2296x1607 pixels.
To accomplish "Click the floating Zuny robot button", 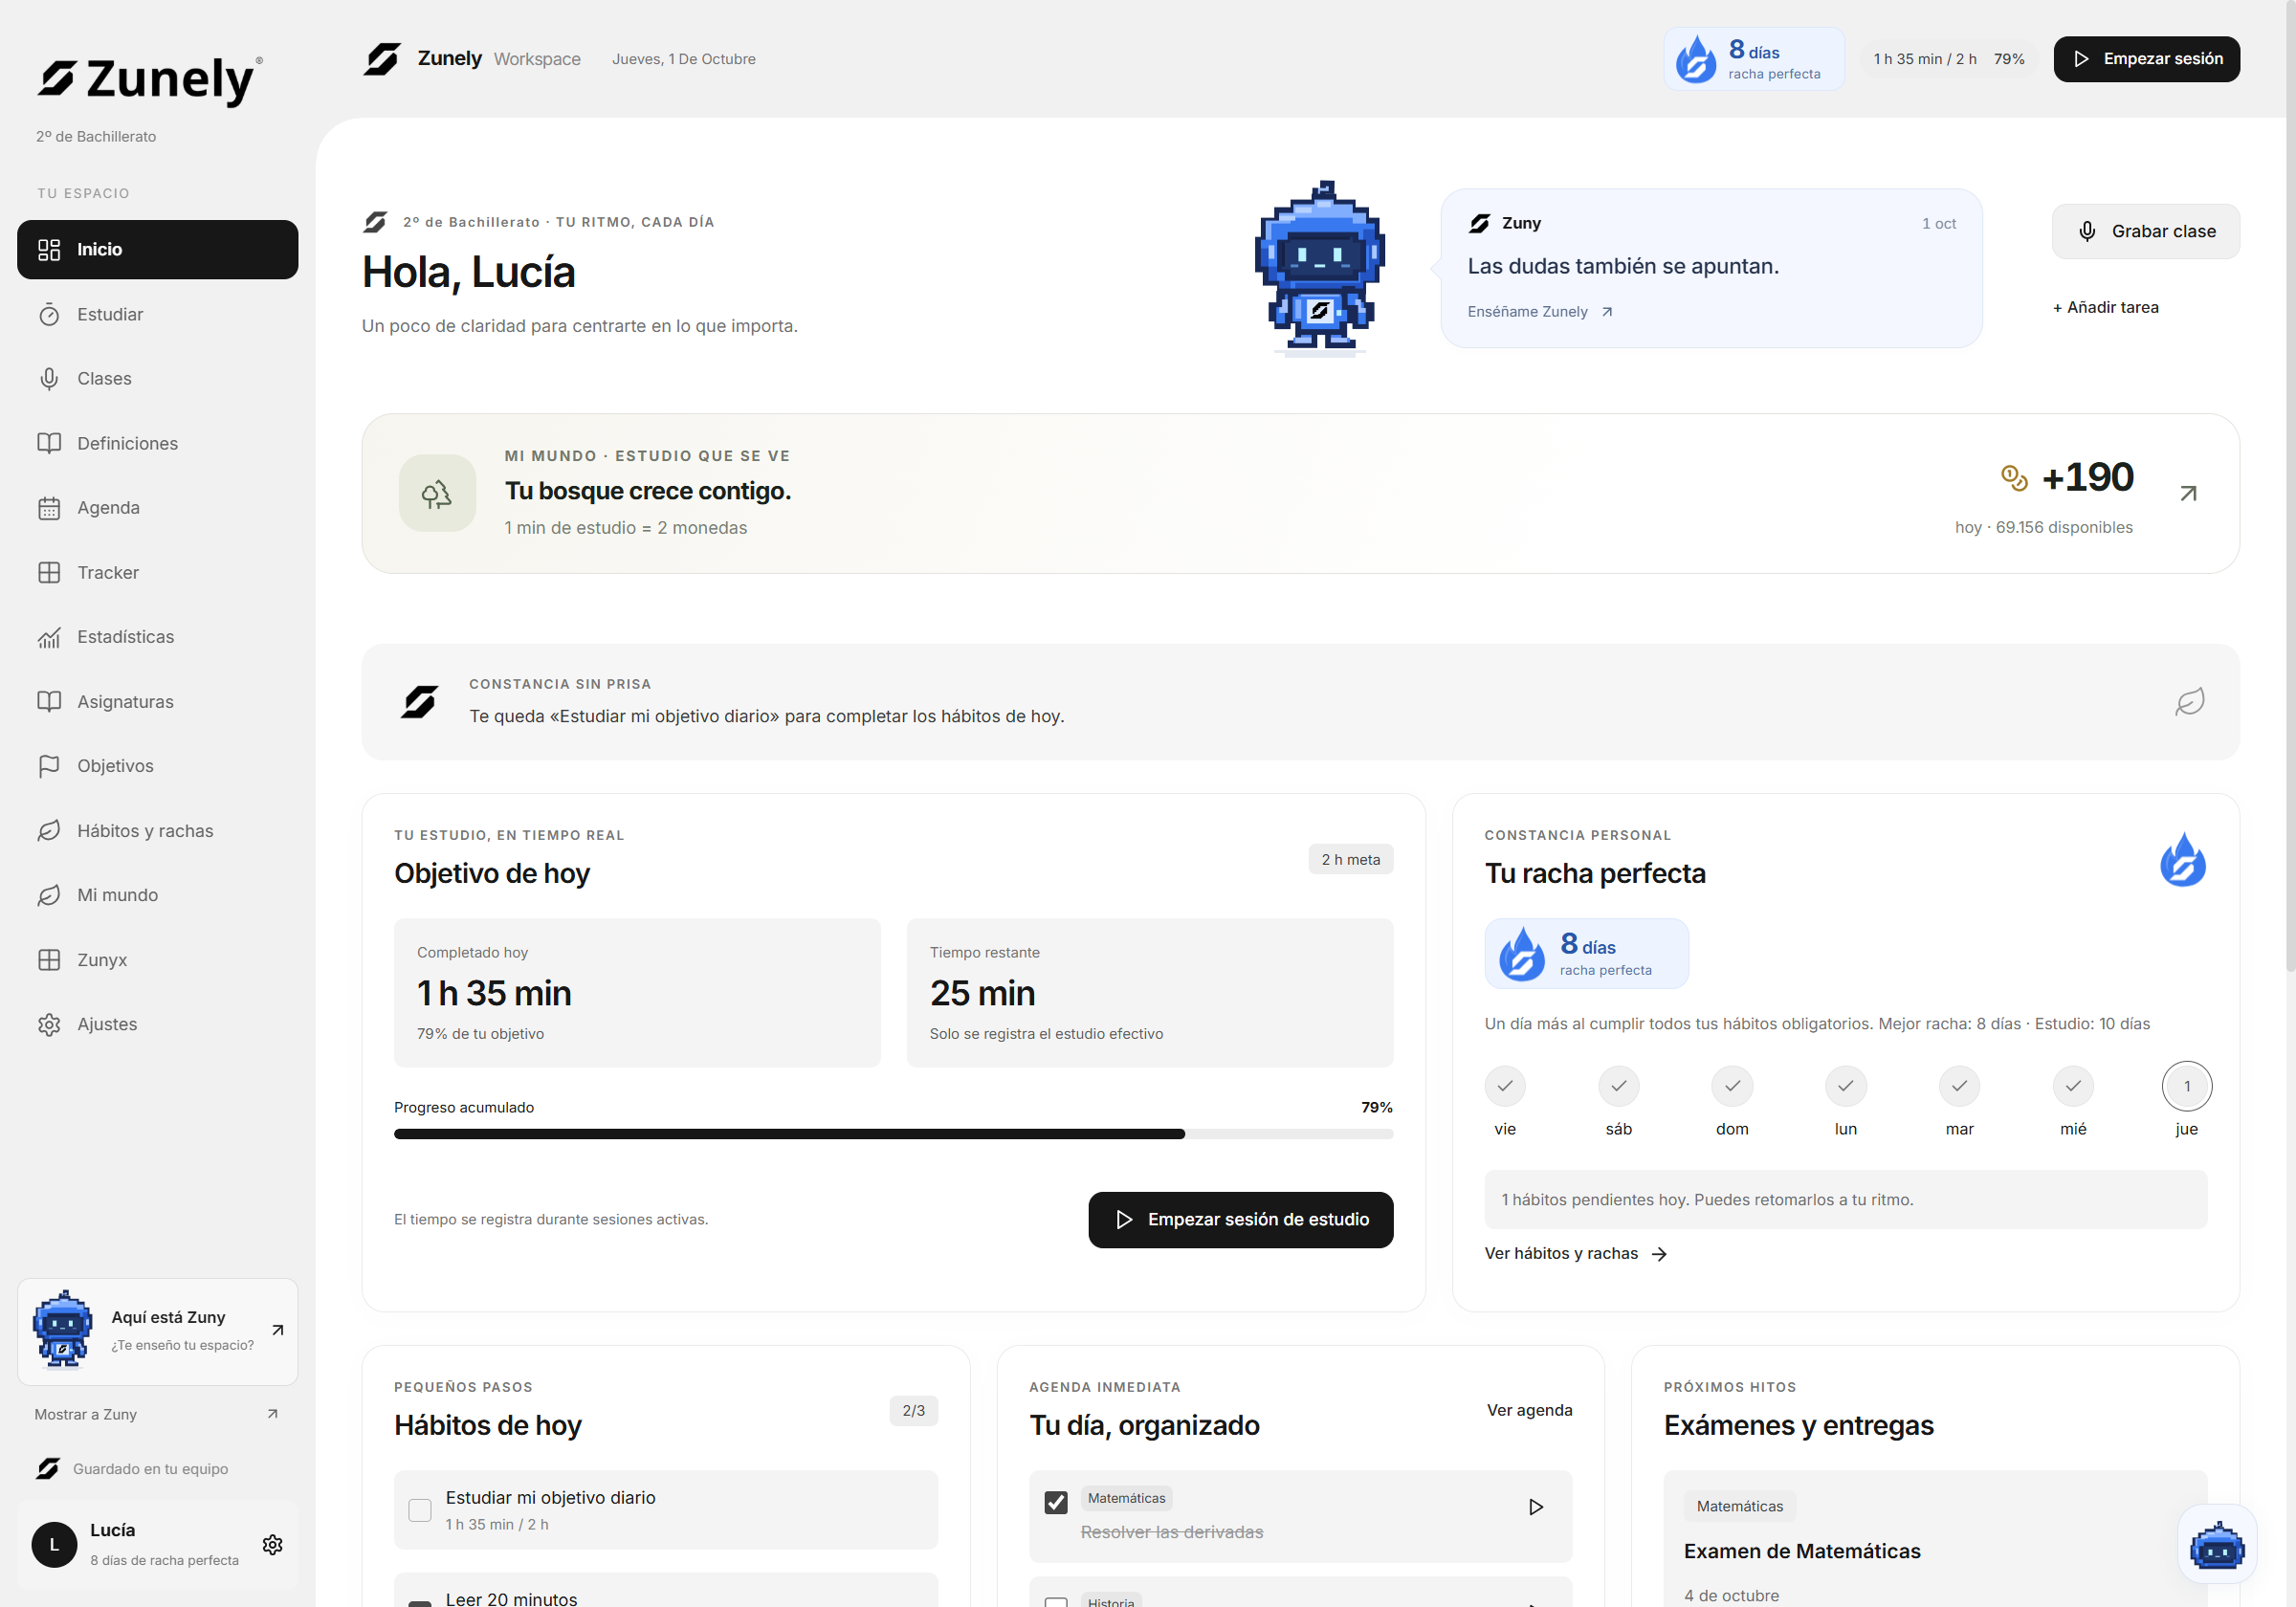I will (2217, 1544).
